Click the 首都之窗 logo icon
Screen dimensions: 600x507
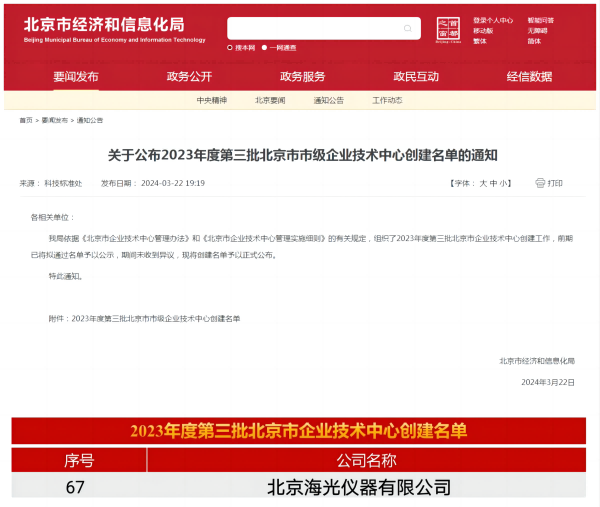[449, 29]
